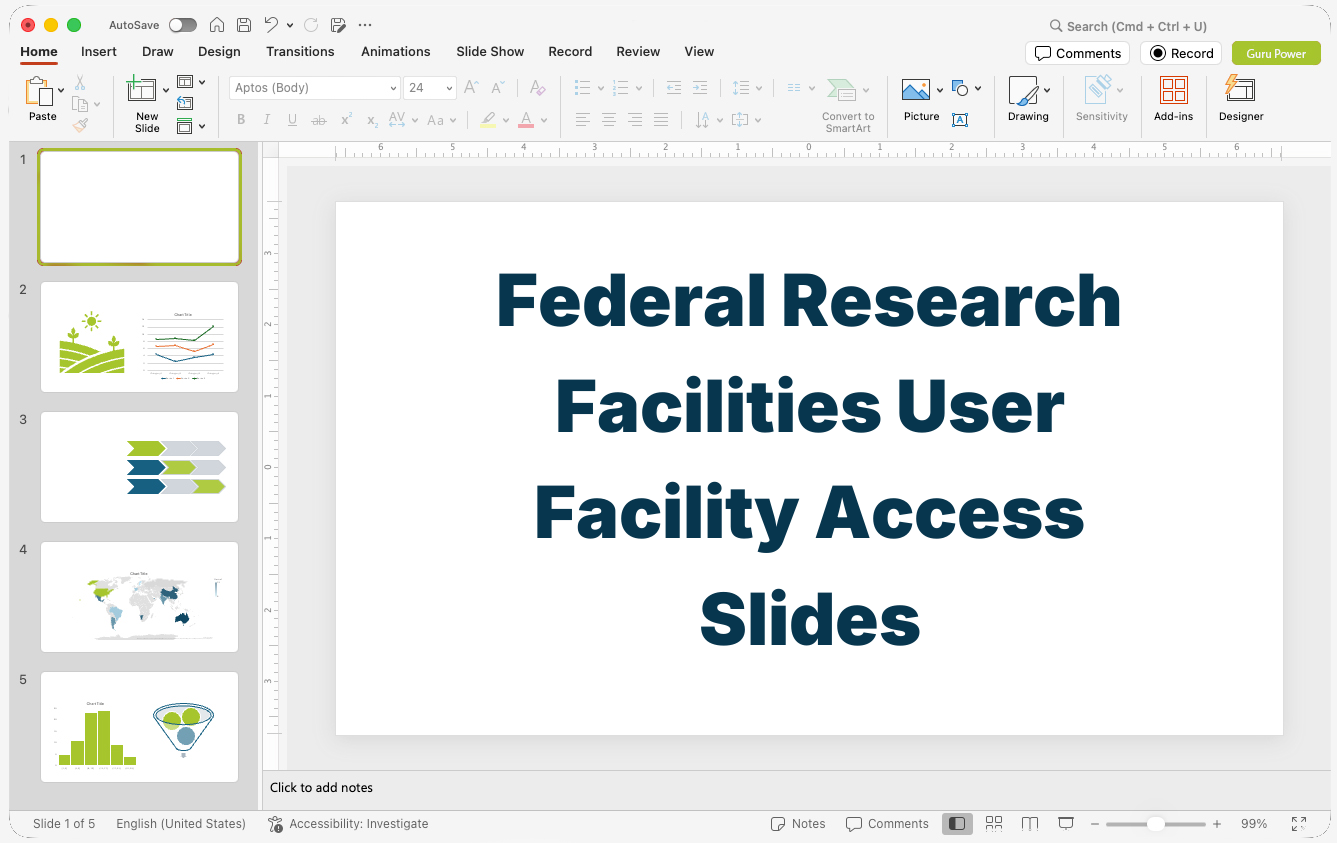Toggle Underline formatting
Image resolution: width=1337 pixels, height=843 pixels.
click(292, 120)
